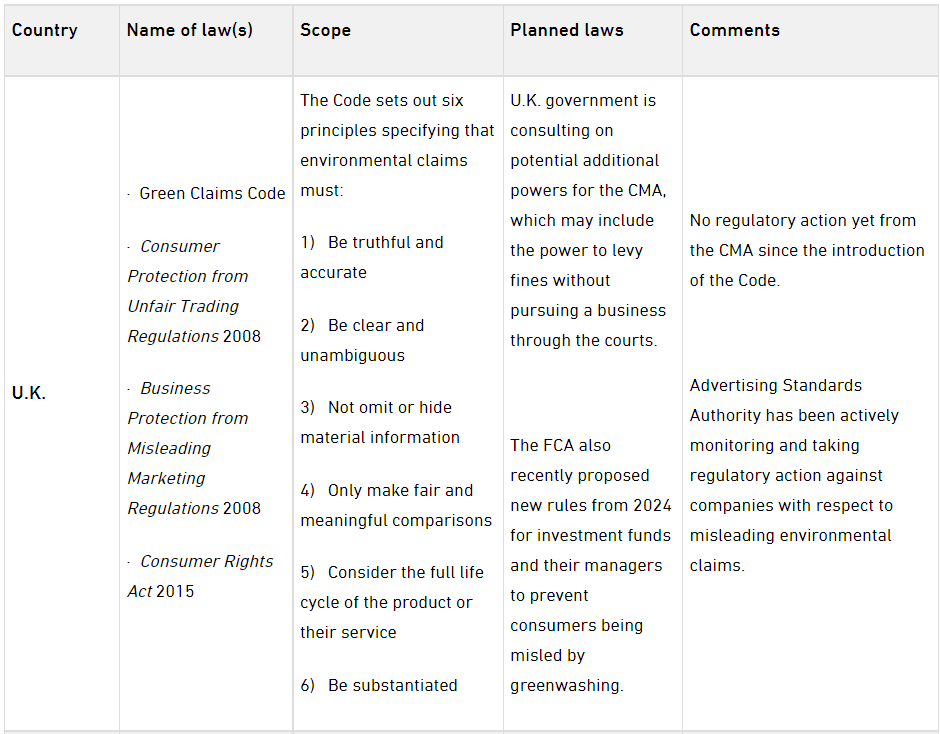This screenshot has height=734, width=940.
Task: Click principle 5 about full life cycle
Action: click(x=392, y=602)
